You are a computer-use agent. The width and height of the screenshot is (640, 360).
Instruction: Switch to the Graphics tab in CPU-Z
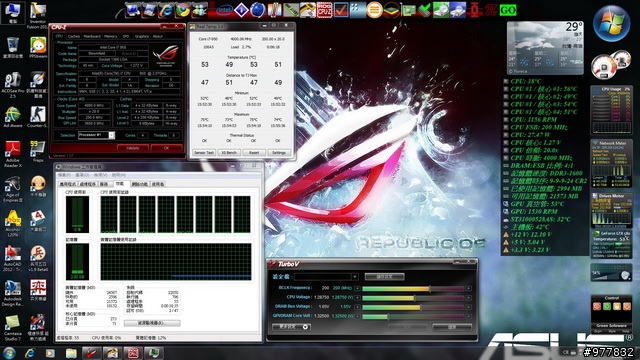[x=142, y=36]
